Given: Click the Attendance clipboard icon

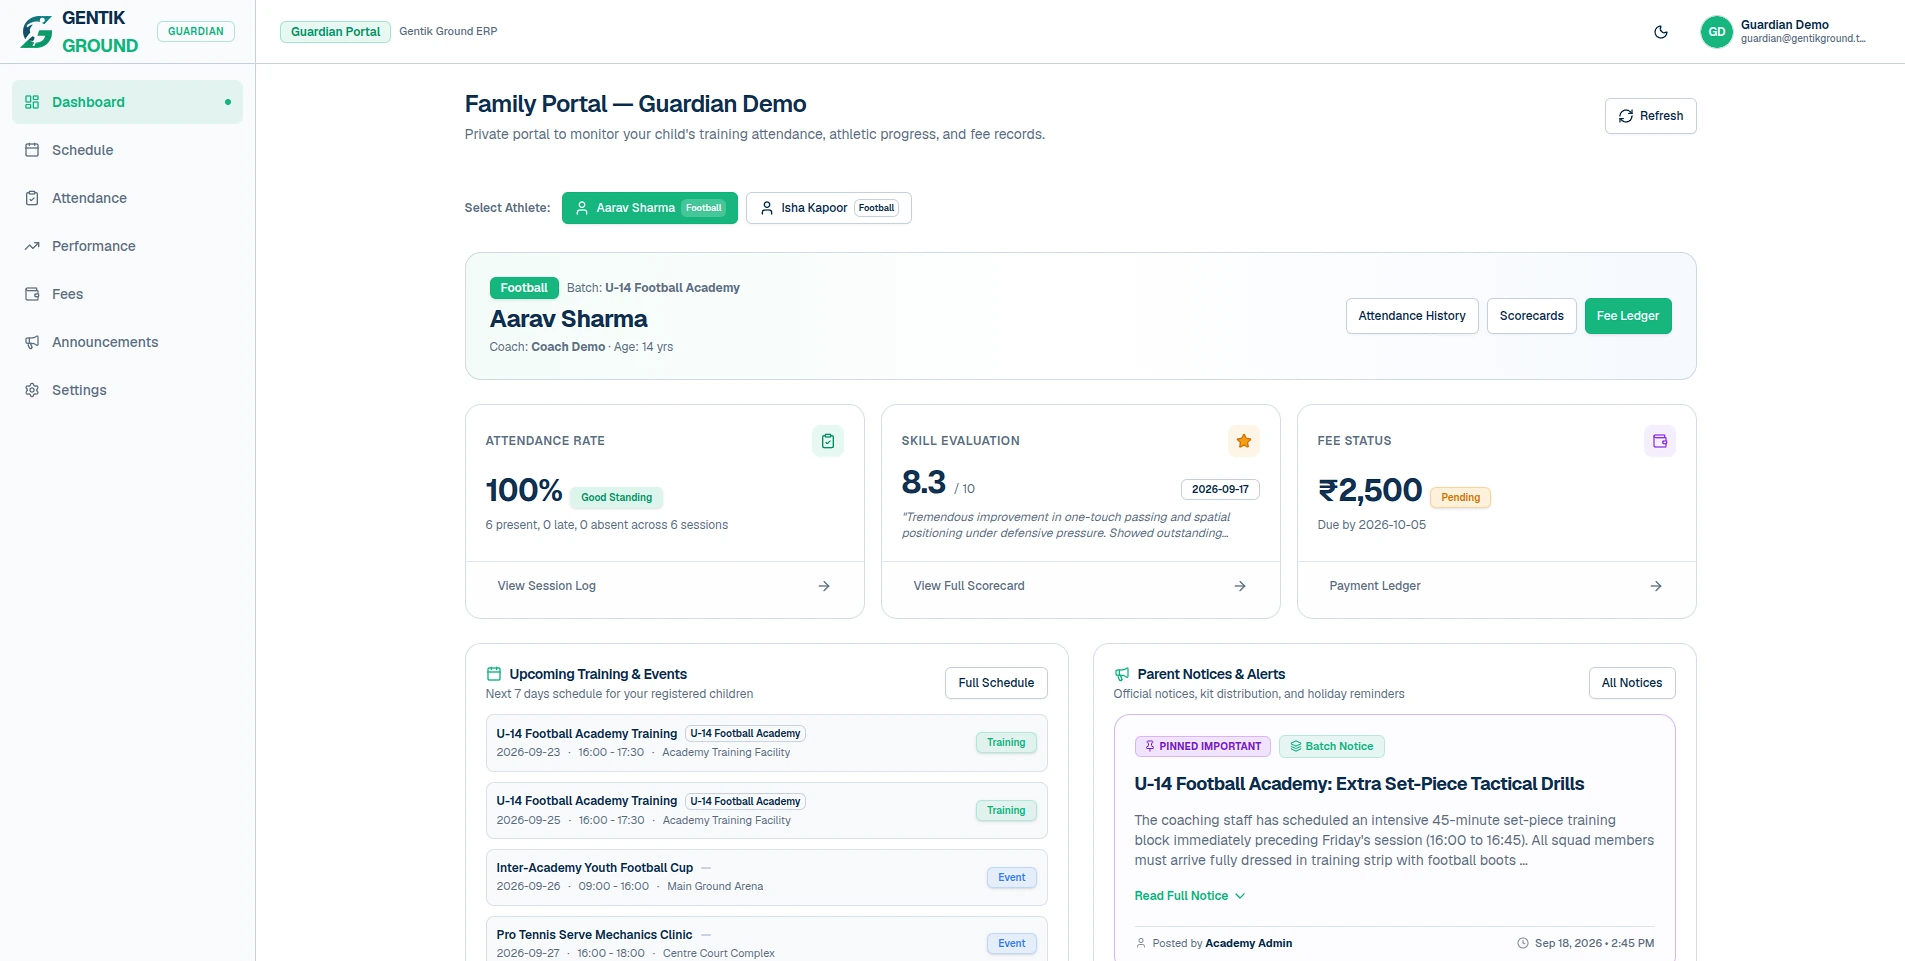Looking at the screenshot, I should pos(32,198).
